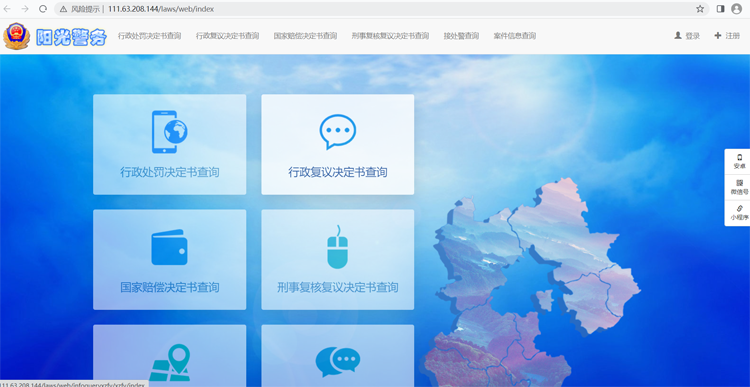This screenshot has width=750, height=387.
Task: Open the browser profile avatar icon
Action: (x=737, y=9)
